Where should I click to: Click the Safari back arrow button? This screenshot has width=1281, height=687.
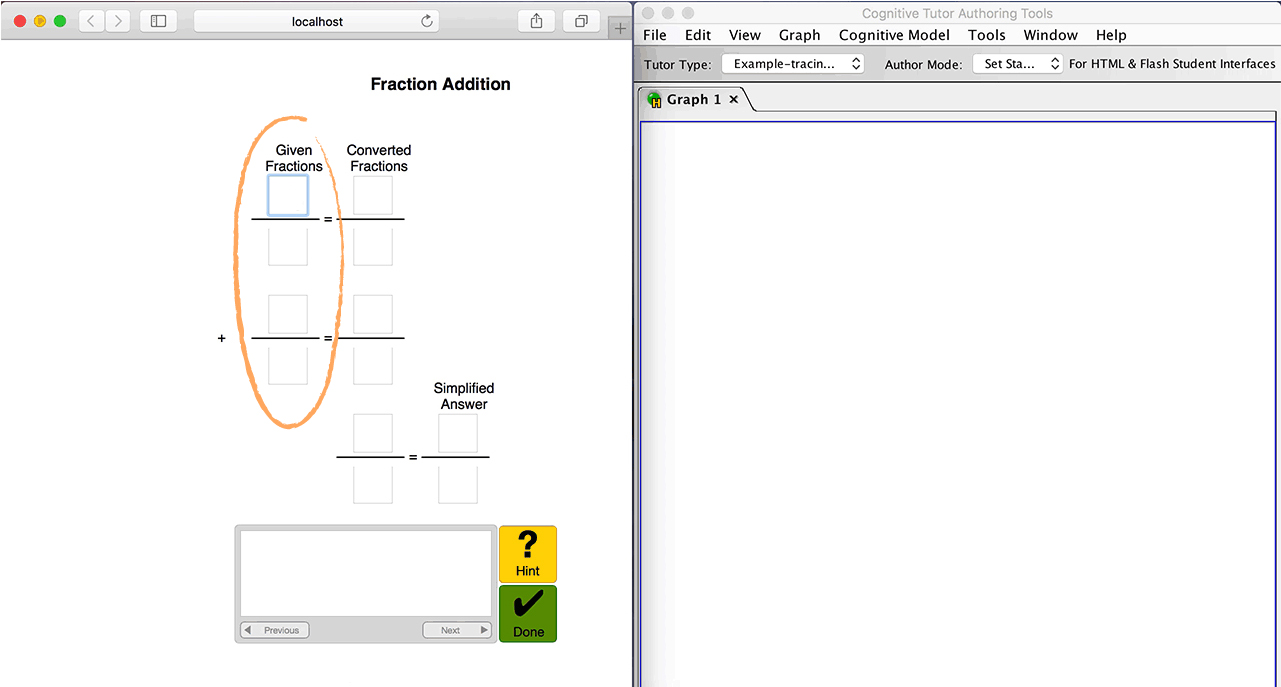92,21
